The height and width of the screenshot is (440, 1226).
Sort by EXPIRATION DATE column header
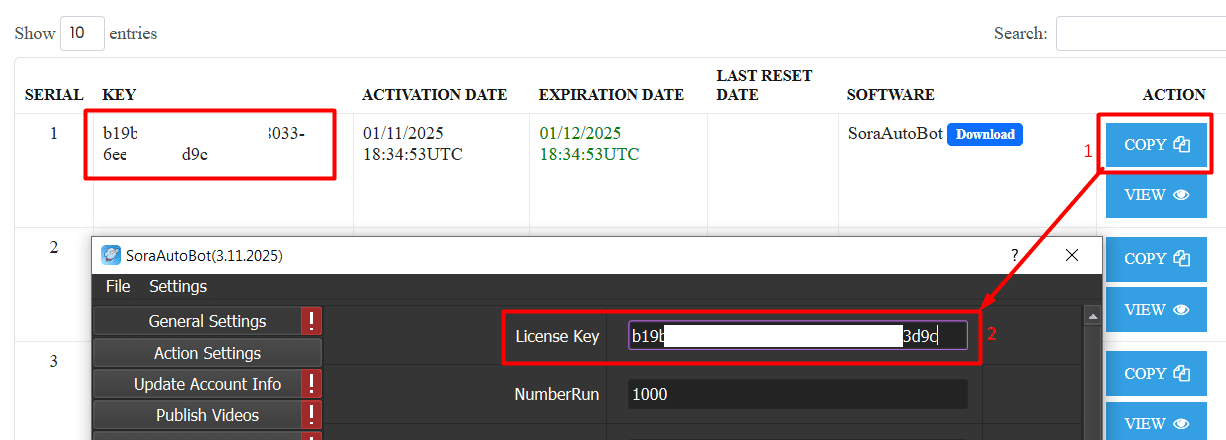click(x=611, y=95)
